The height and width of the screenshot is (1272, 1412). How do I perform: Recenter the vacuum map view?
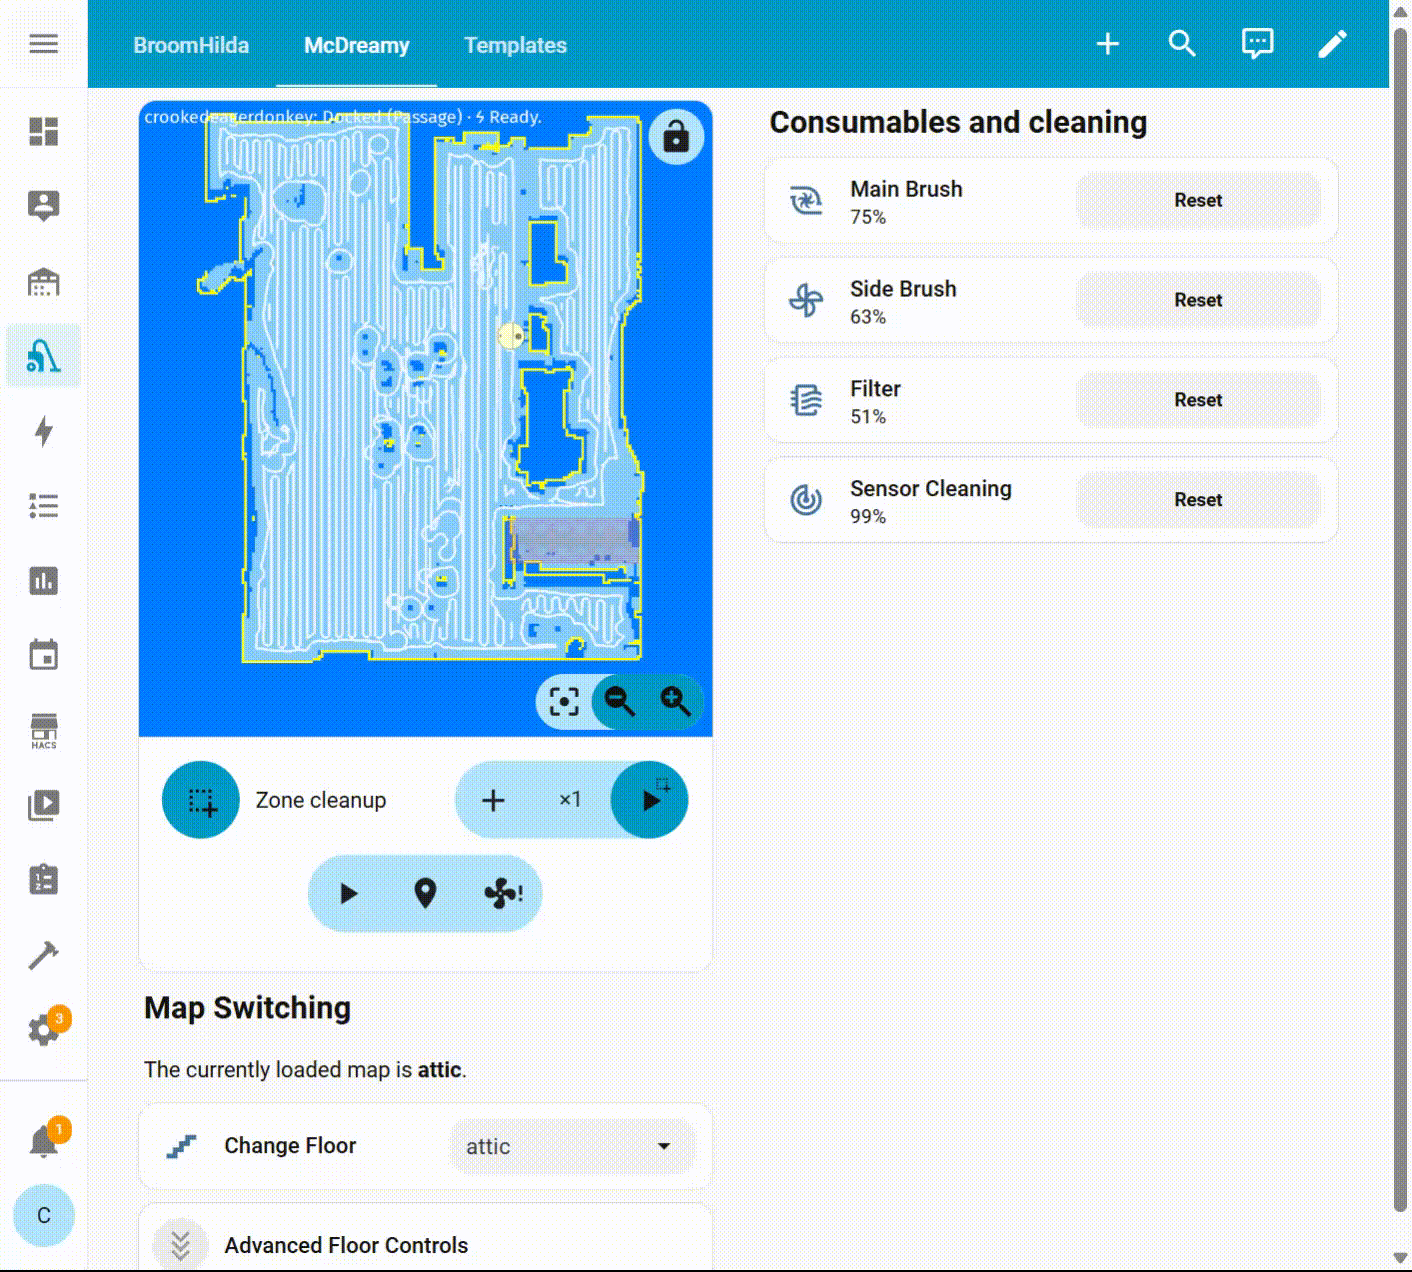564,701
